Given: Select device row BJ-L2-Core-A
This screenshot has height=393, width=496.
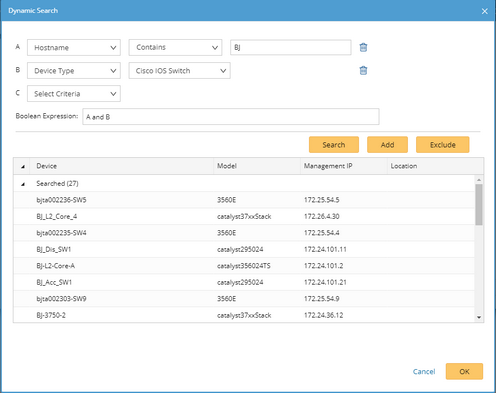Looking at the screenshot, I should click(244, 266).
